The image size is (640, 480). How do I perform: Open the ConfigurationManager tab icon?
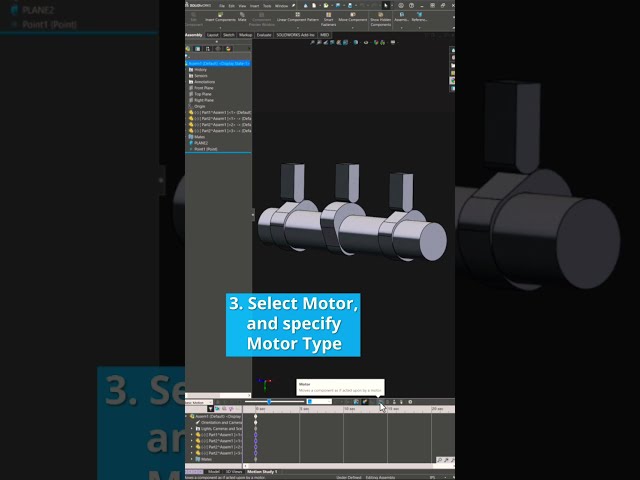208,49
